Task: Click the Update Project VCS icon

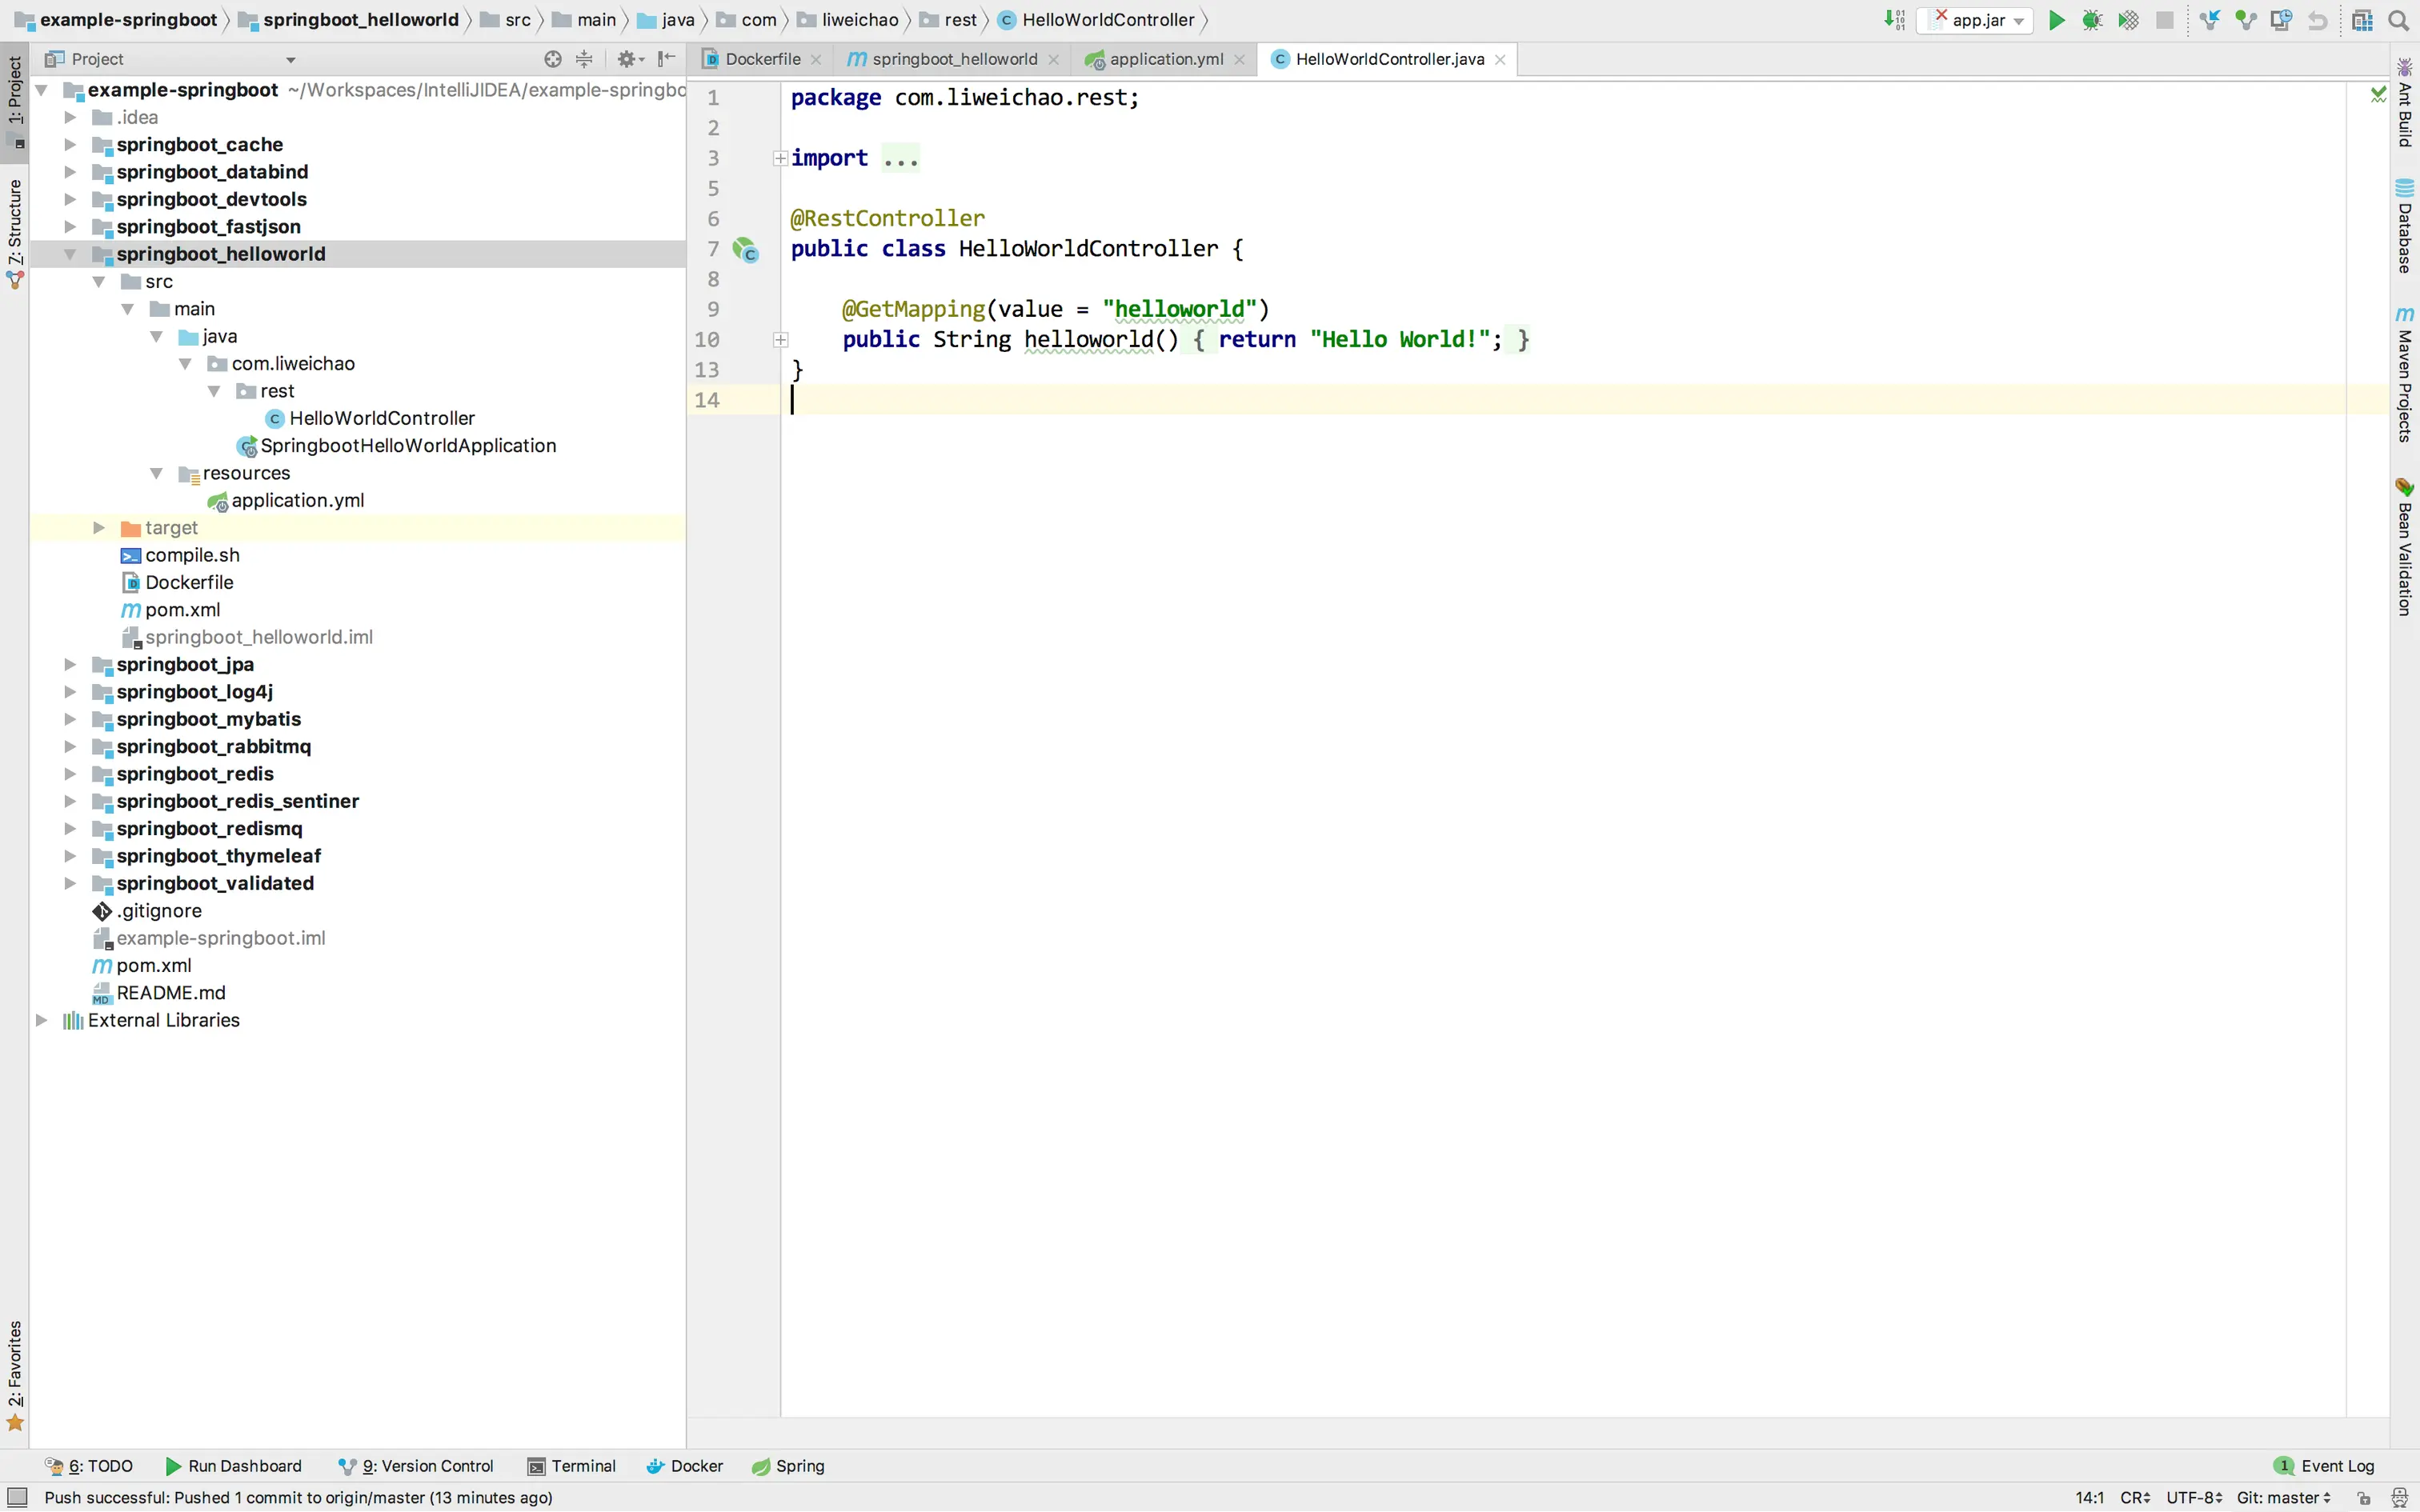Action: point(2210,20)
